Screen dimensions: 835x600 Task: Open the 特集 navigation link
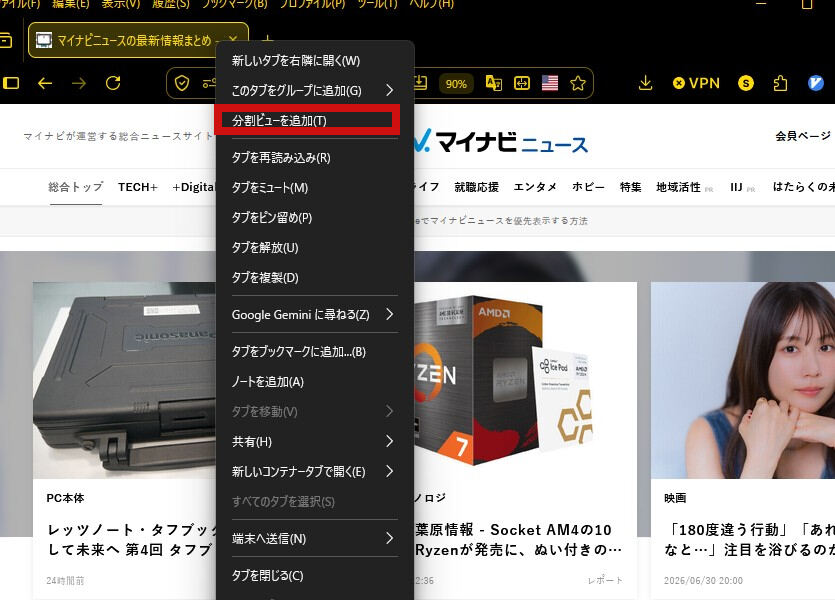pos(631,187)
